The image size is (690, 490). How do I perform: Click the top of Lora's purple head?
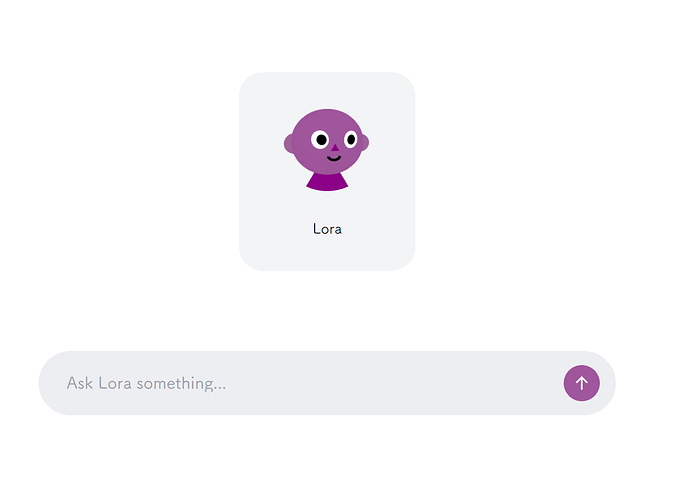(x=327, y=114)
